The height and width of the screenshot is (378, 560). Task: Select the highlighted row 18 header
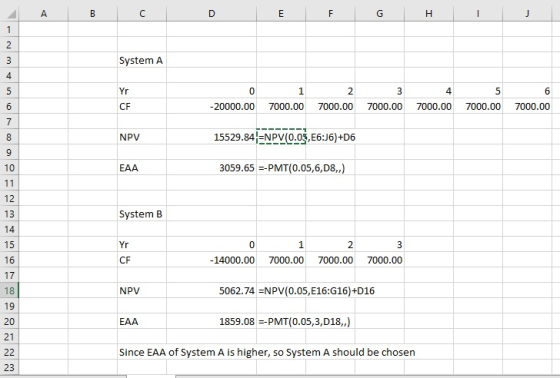click(x=9, y=290)
